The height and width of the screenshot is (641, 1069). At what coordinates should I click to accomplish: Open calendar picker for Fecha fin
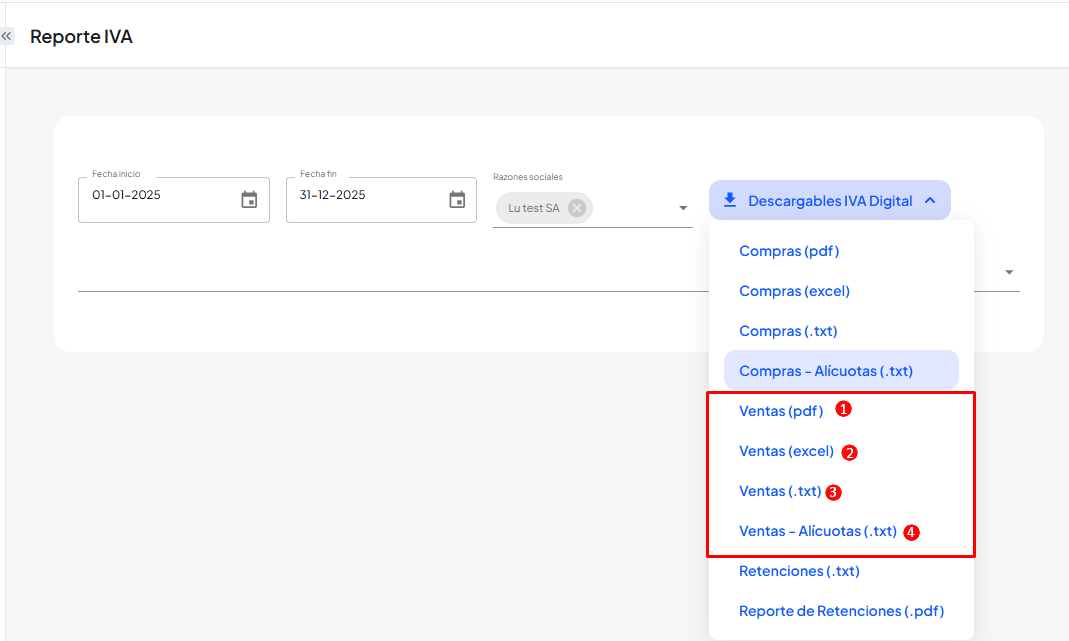457,200
